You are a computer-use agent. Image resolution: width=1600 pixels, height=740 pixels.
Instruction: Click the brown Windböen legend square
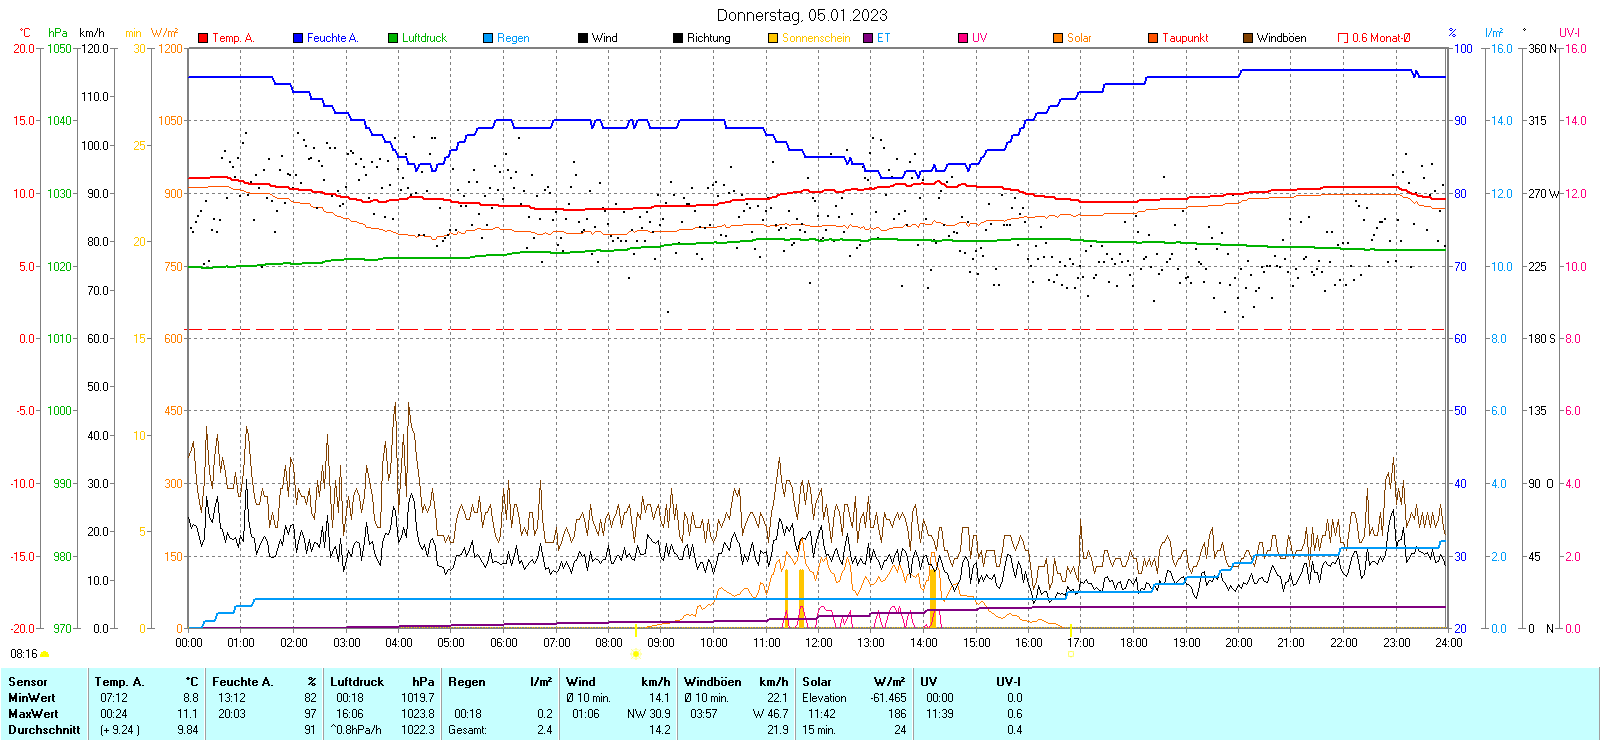[x=1248, y=38]
